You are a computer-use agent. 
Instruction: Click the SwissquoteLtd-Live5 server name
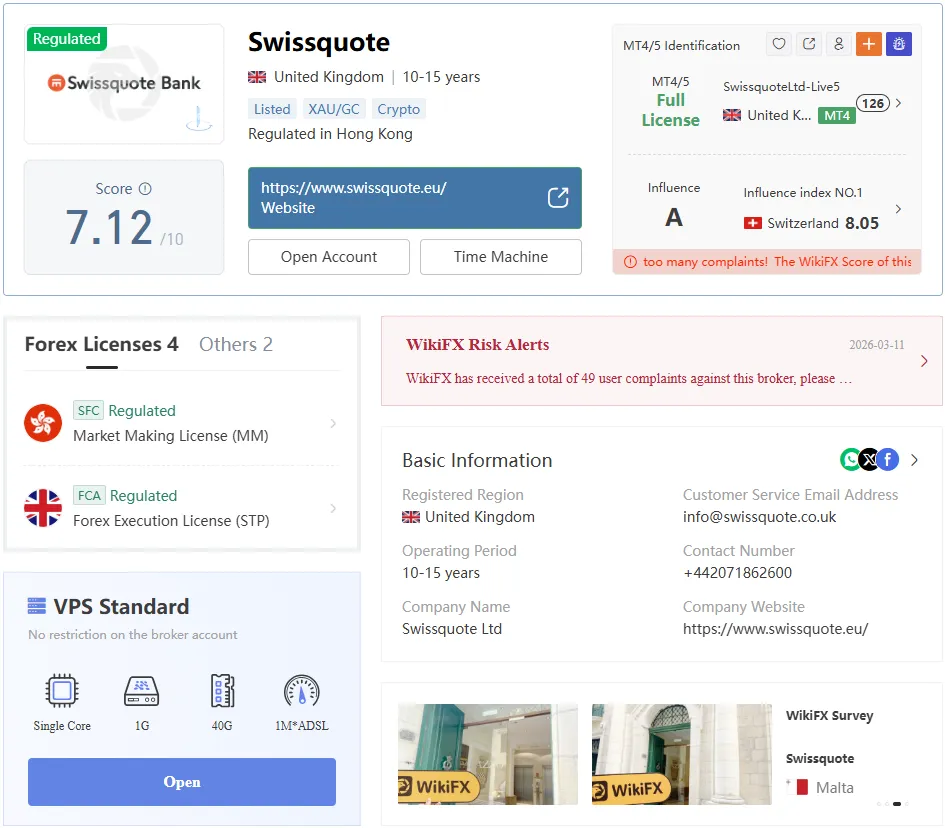[x=781, y=87]
